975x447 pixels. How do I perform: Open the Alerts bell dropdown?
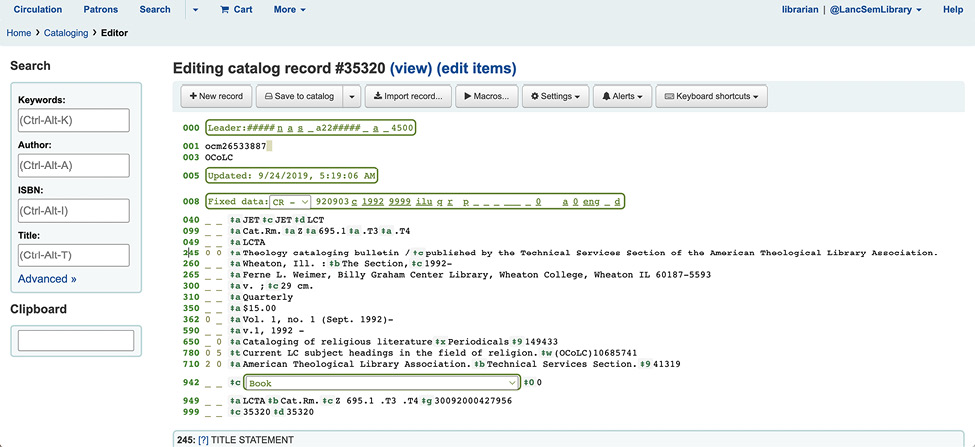[x=621, y=97]
